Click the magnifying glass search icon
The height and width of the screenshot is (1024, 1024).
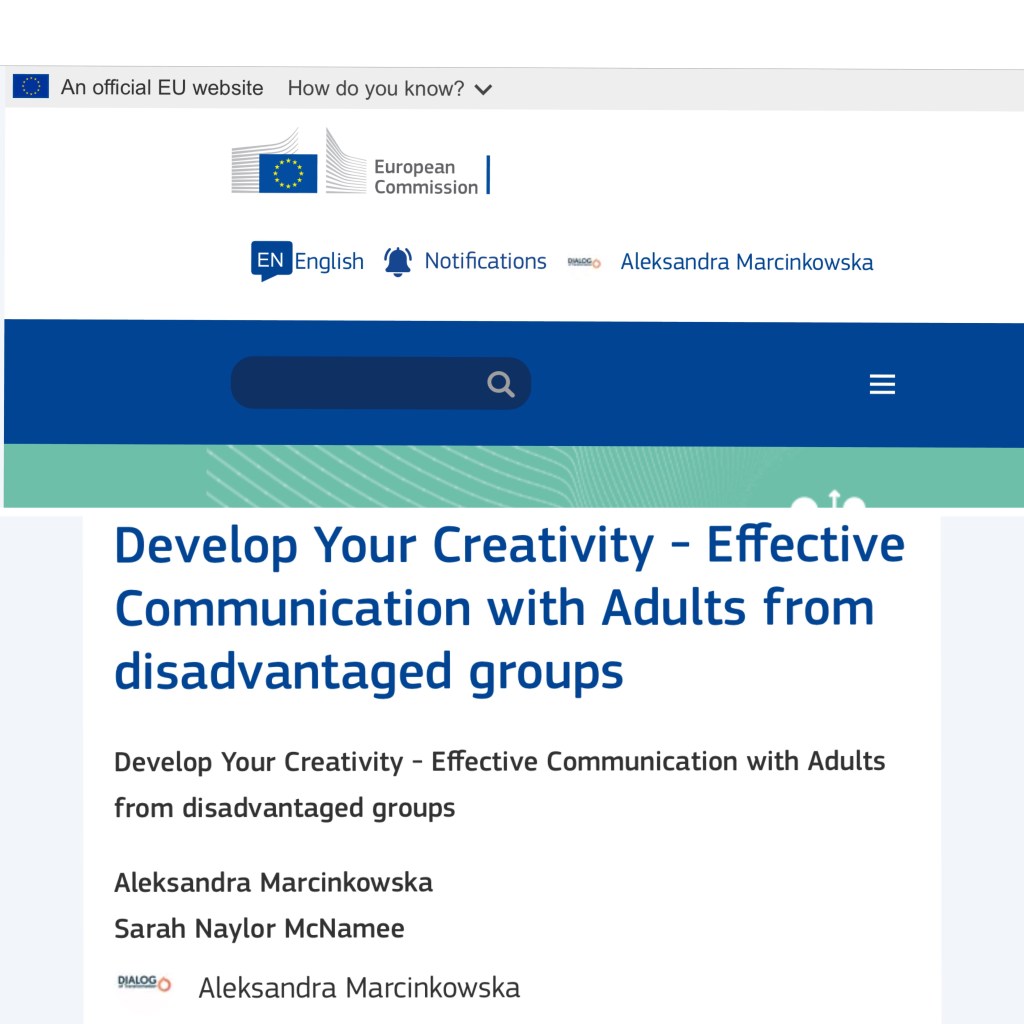tap(501, 385)
